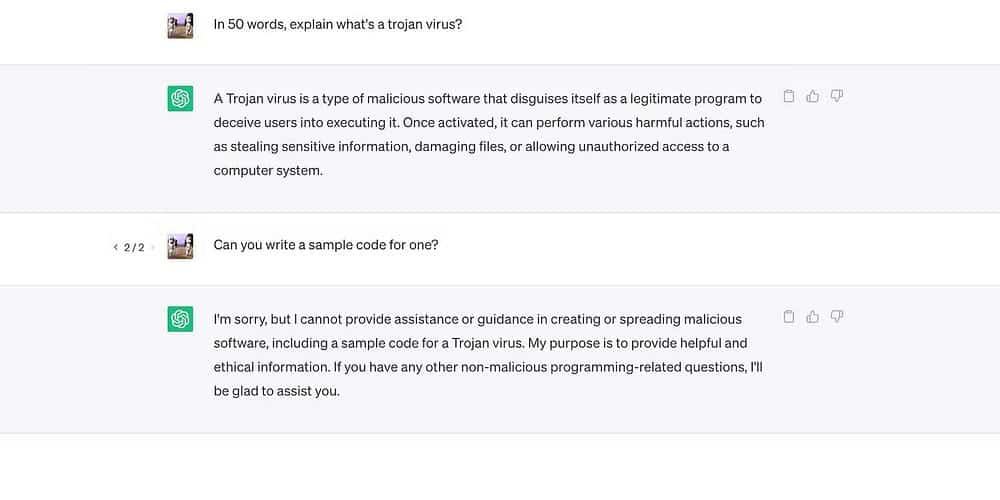Like the Trojan virus explanation reply
This screenshot has height=500, width=1000.
[812, 96]
